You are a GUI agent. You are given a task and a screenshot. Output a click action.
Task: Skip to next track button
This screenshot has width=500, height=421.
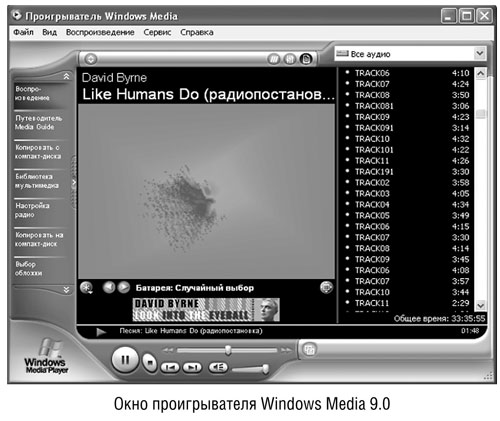[x=192, y=368]
